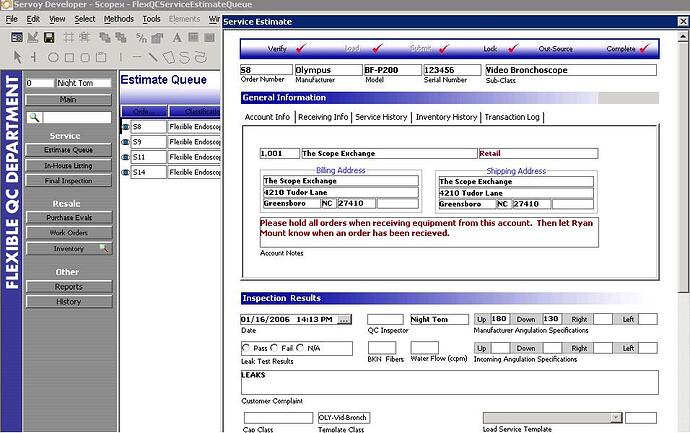Click the dark table grid toolbar icon
Image resolution: width=690 pixels, height=433 pixels.
(x=209, y=37)
